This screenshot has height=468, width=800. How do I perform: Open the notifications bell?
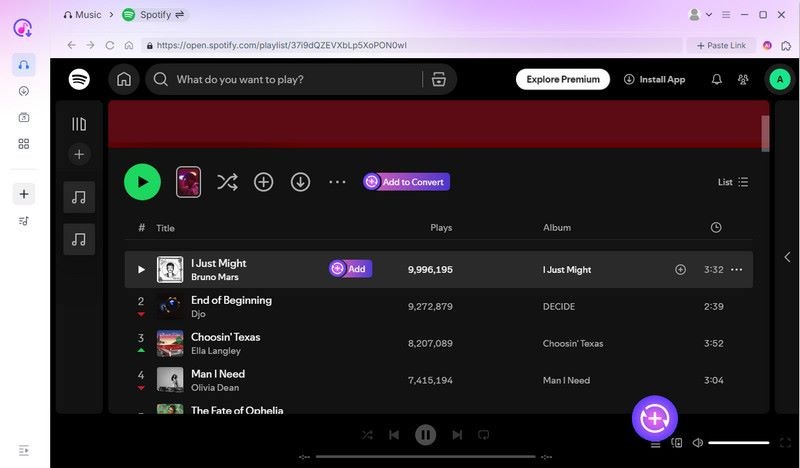pyautogui.click(x=716, y=79)
